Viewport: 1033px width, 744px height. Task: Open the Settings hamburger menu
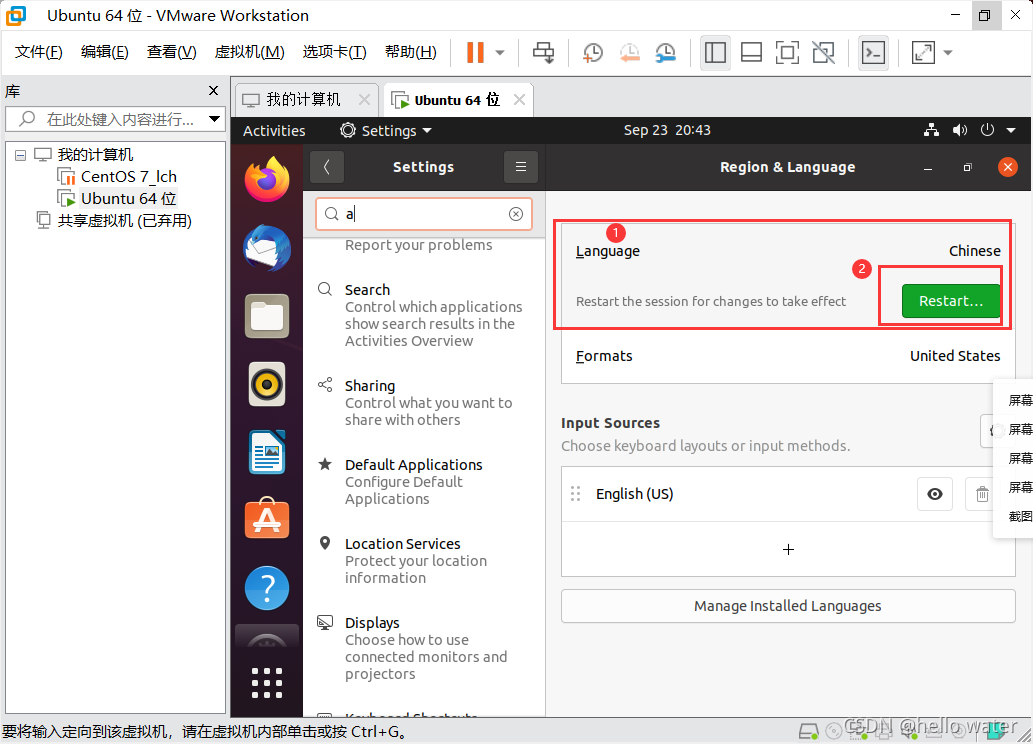click(x=521, y=167)
